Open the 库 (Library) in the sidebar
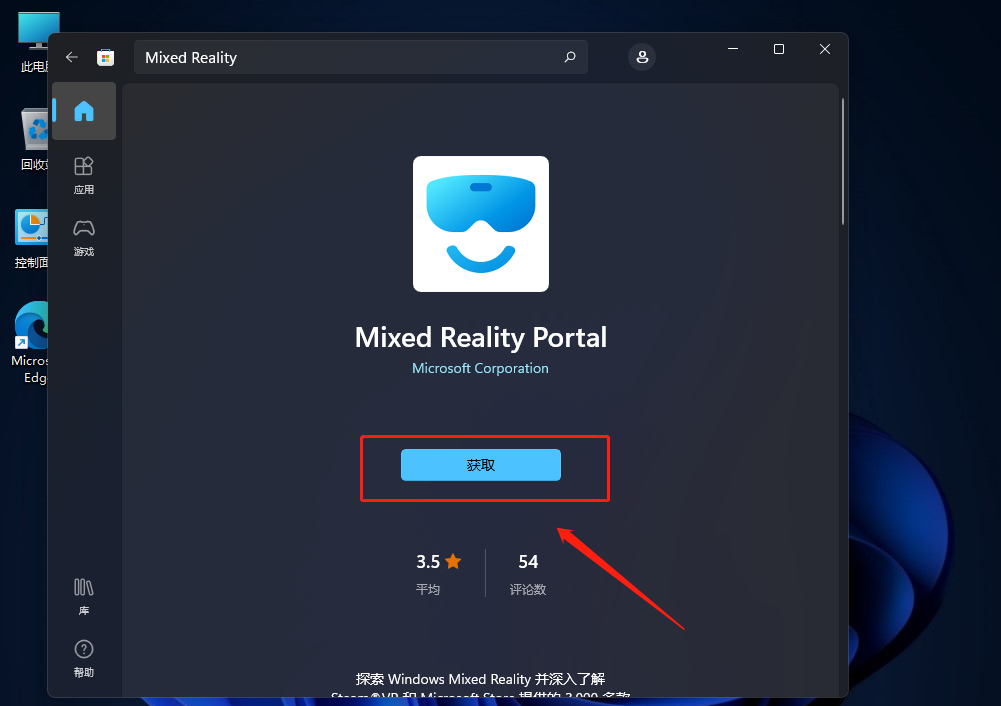The width and height of the screenshot is (1001, 706). point(84,595)
